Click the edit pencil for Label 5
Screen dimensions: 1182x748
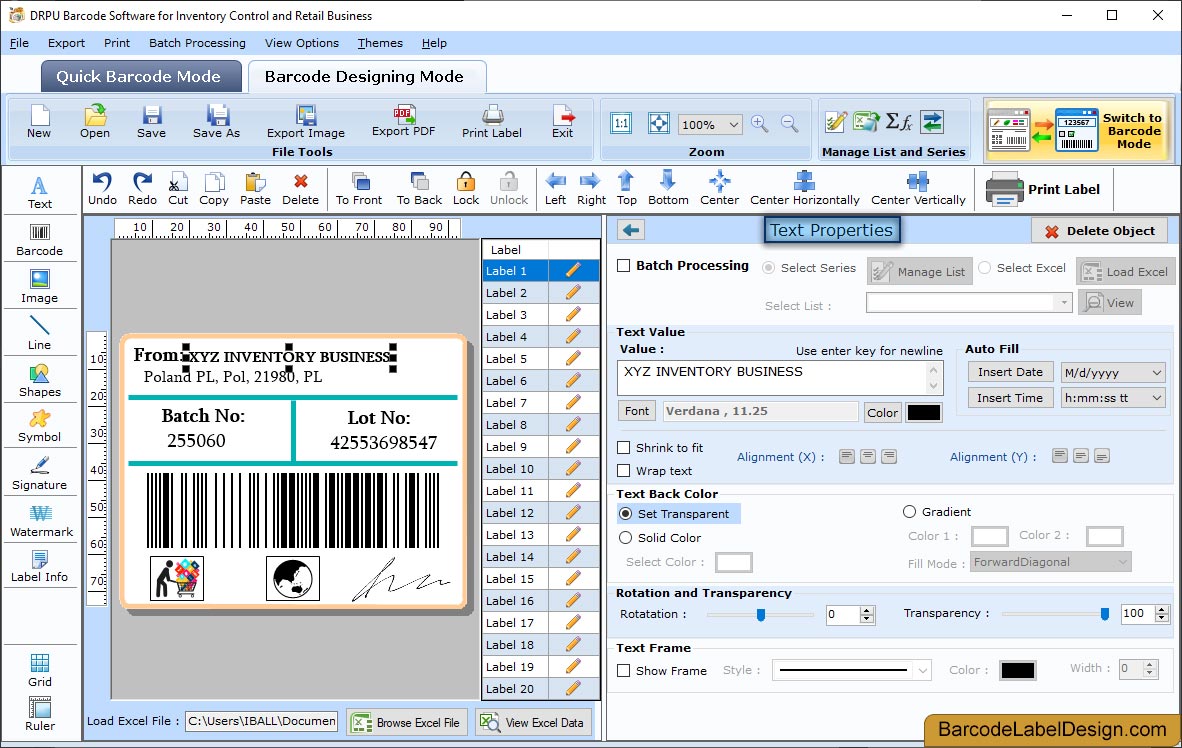click(573, 358)
